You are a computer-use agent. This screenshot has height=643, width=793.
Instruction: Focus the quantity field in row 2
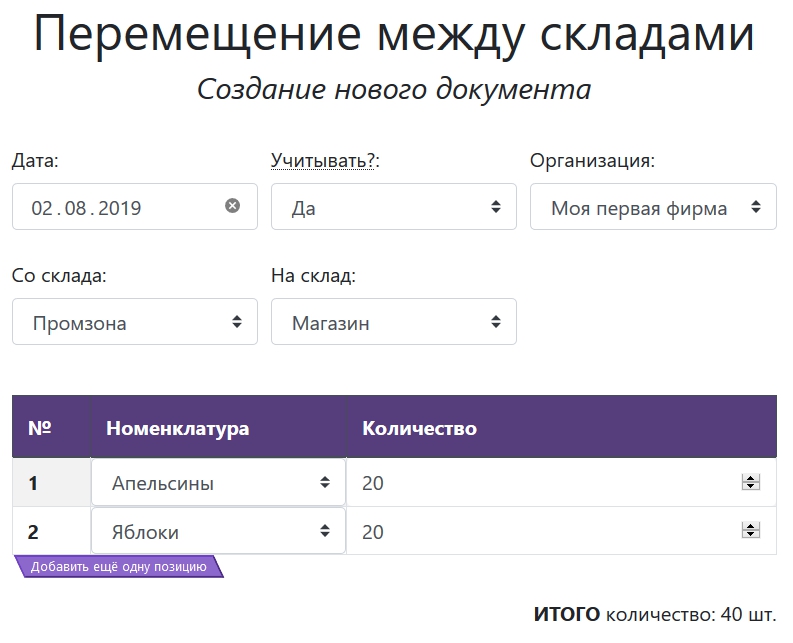click(540, 531)
